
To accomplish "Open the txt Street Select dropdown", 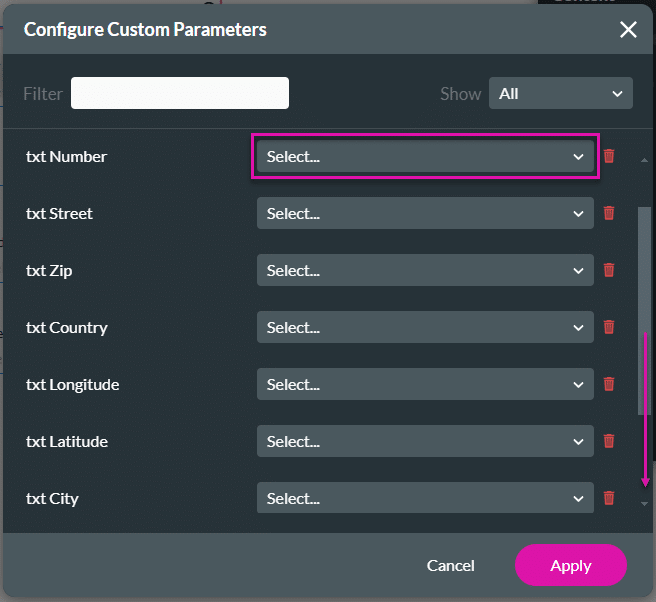I will 425,213.
